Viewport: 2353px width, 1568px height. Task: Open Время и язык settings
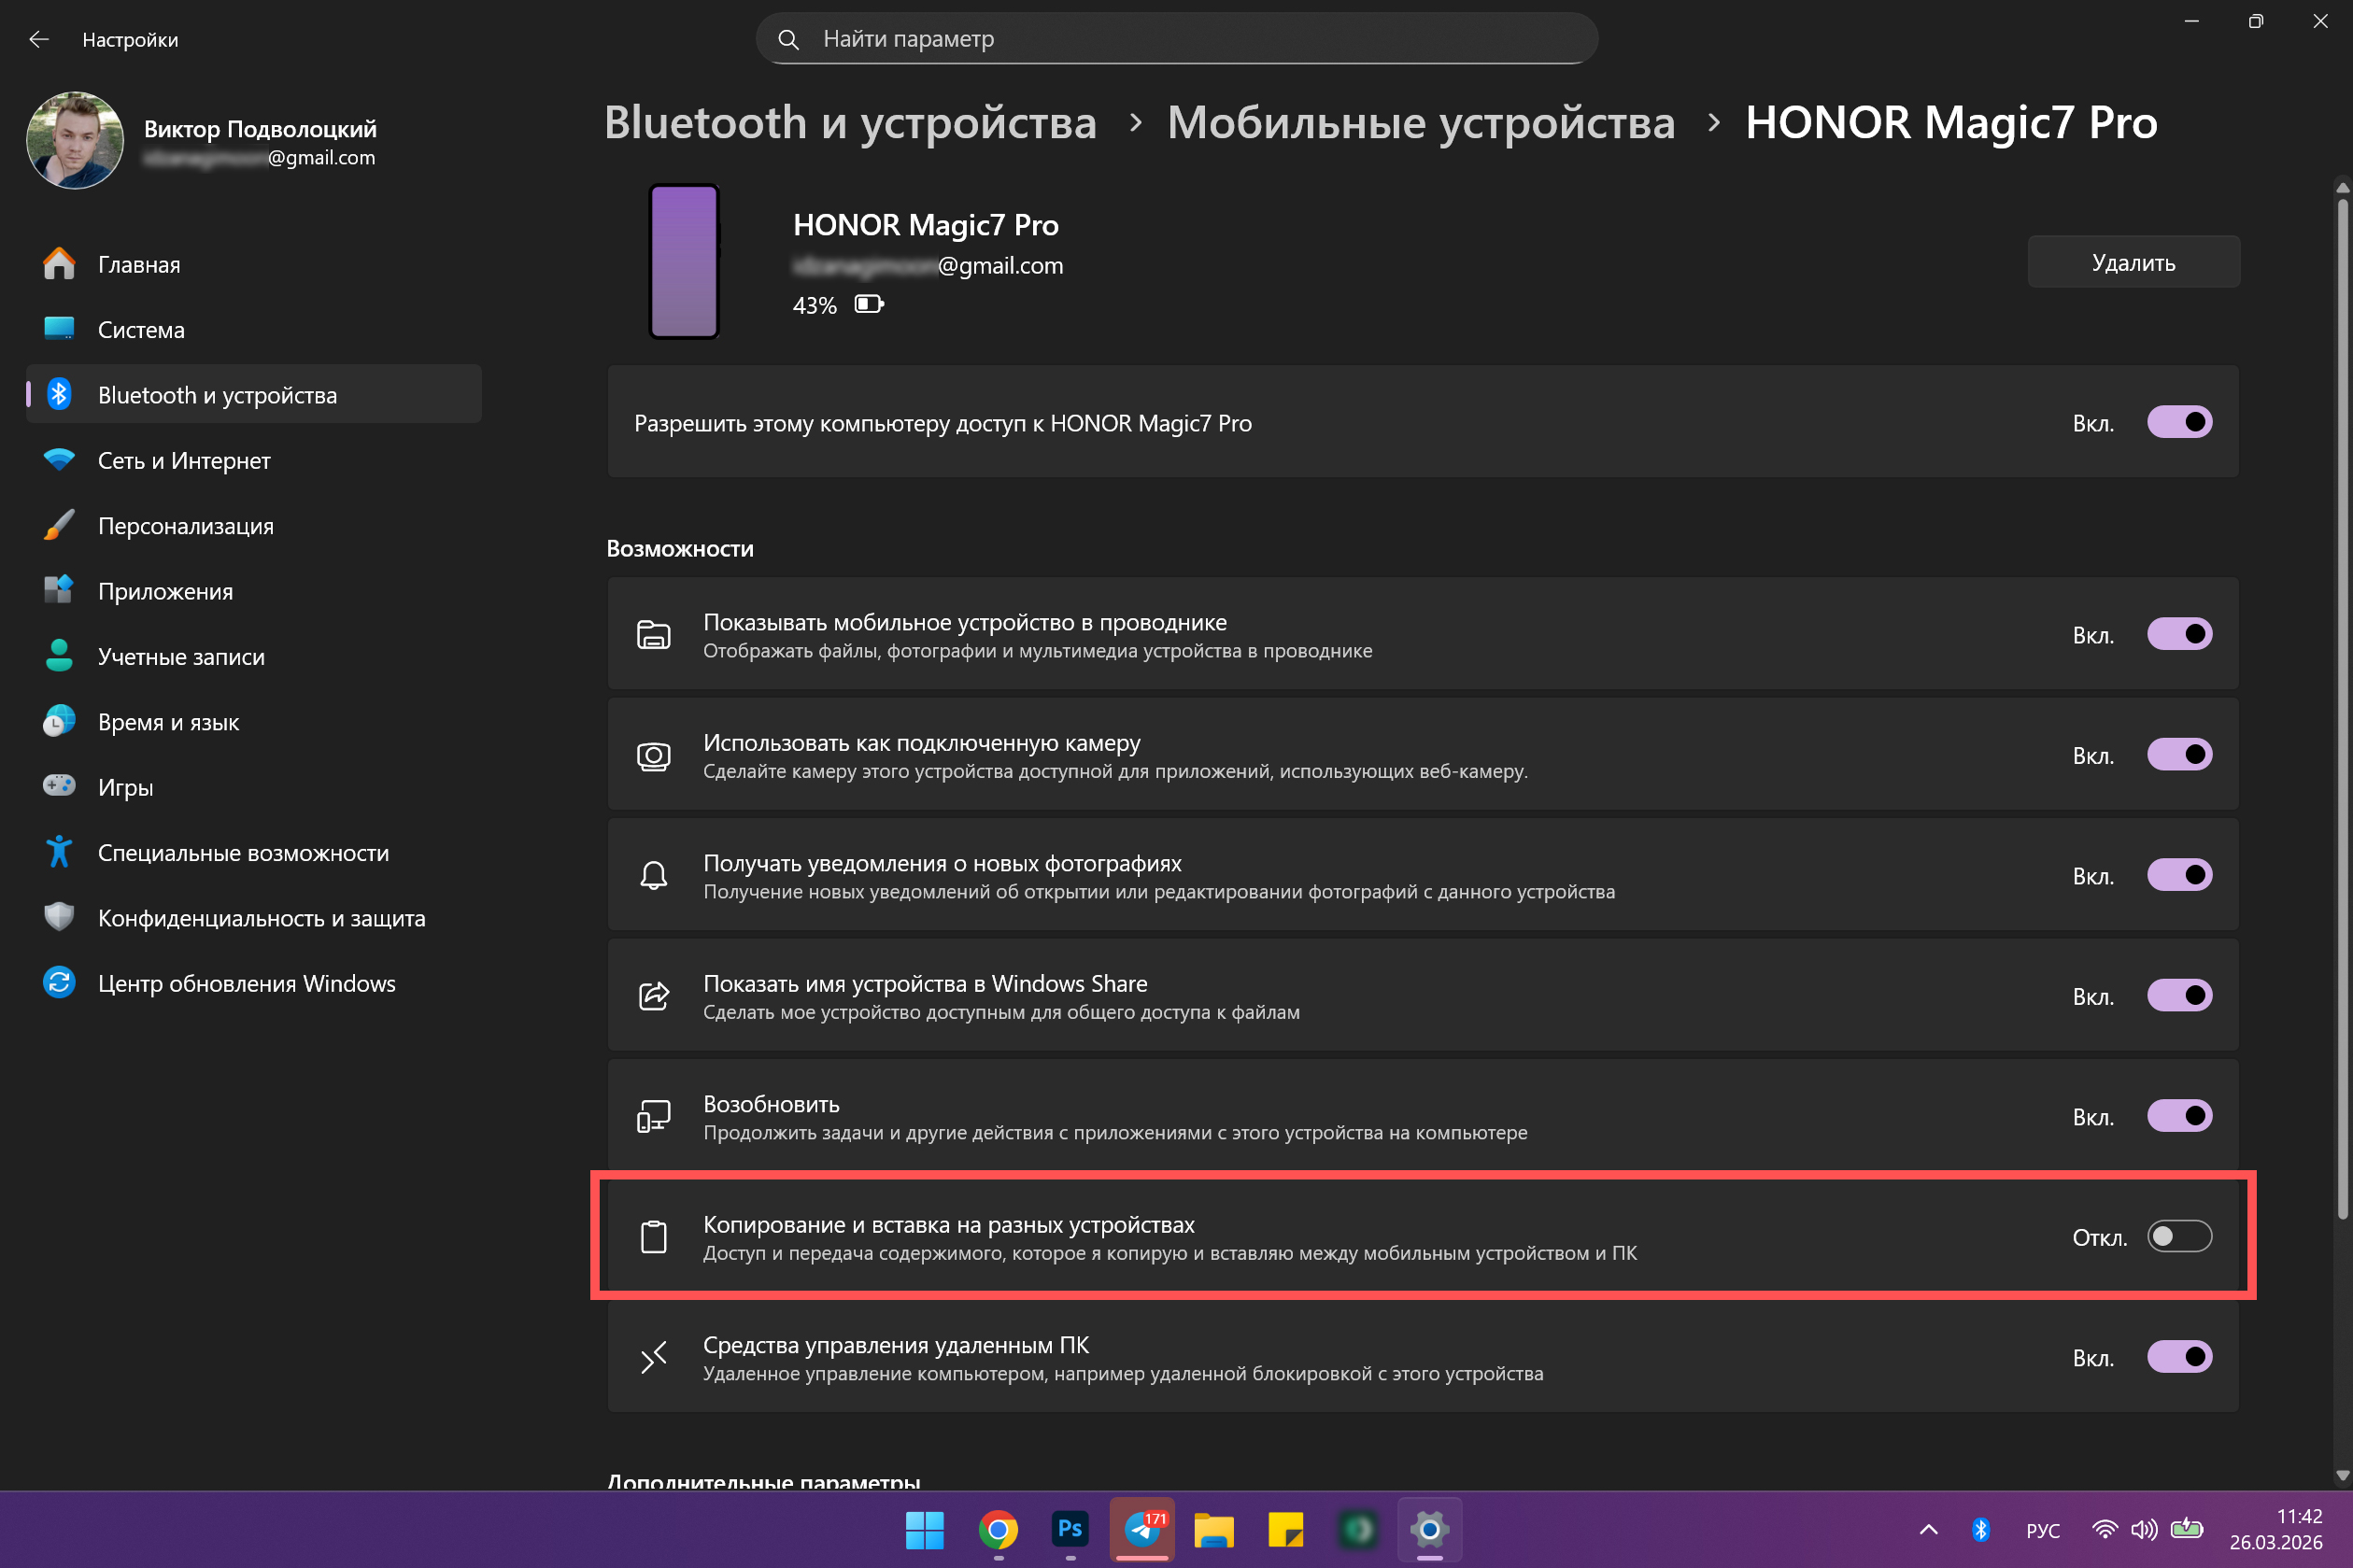click(168, 722)
